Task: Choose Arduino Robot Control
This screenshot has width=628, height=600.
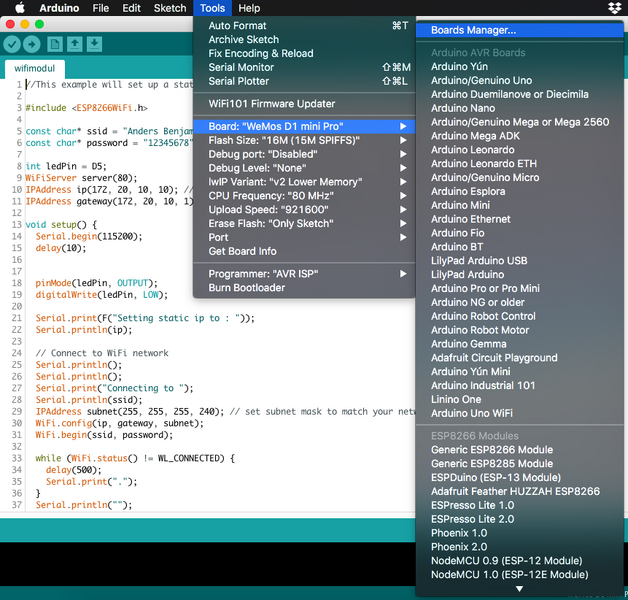Action: [519, 316]
